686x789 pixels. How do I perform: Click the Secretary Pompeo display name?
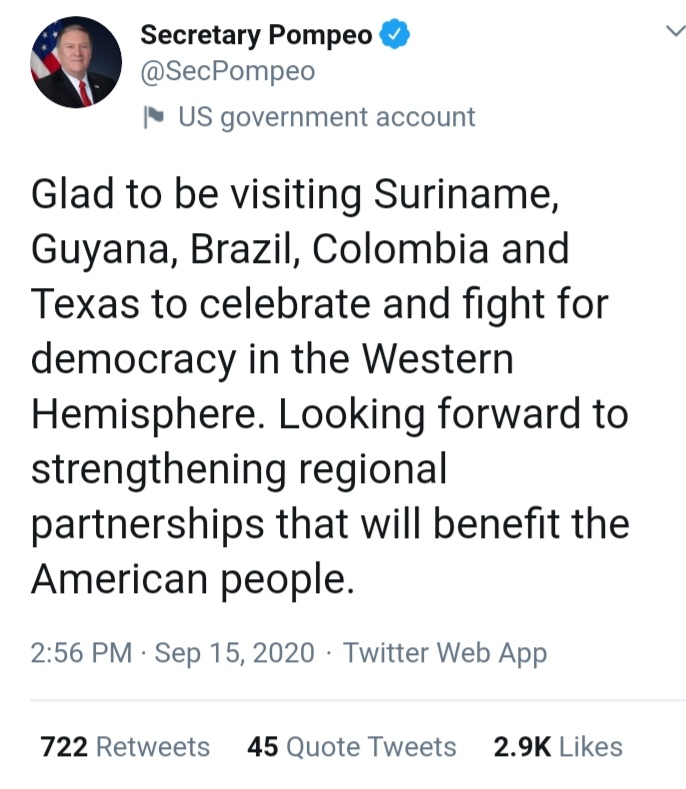pos(256,35)
